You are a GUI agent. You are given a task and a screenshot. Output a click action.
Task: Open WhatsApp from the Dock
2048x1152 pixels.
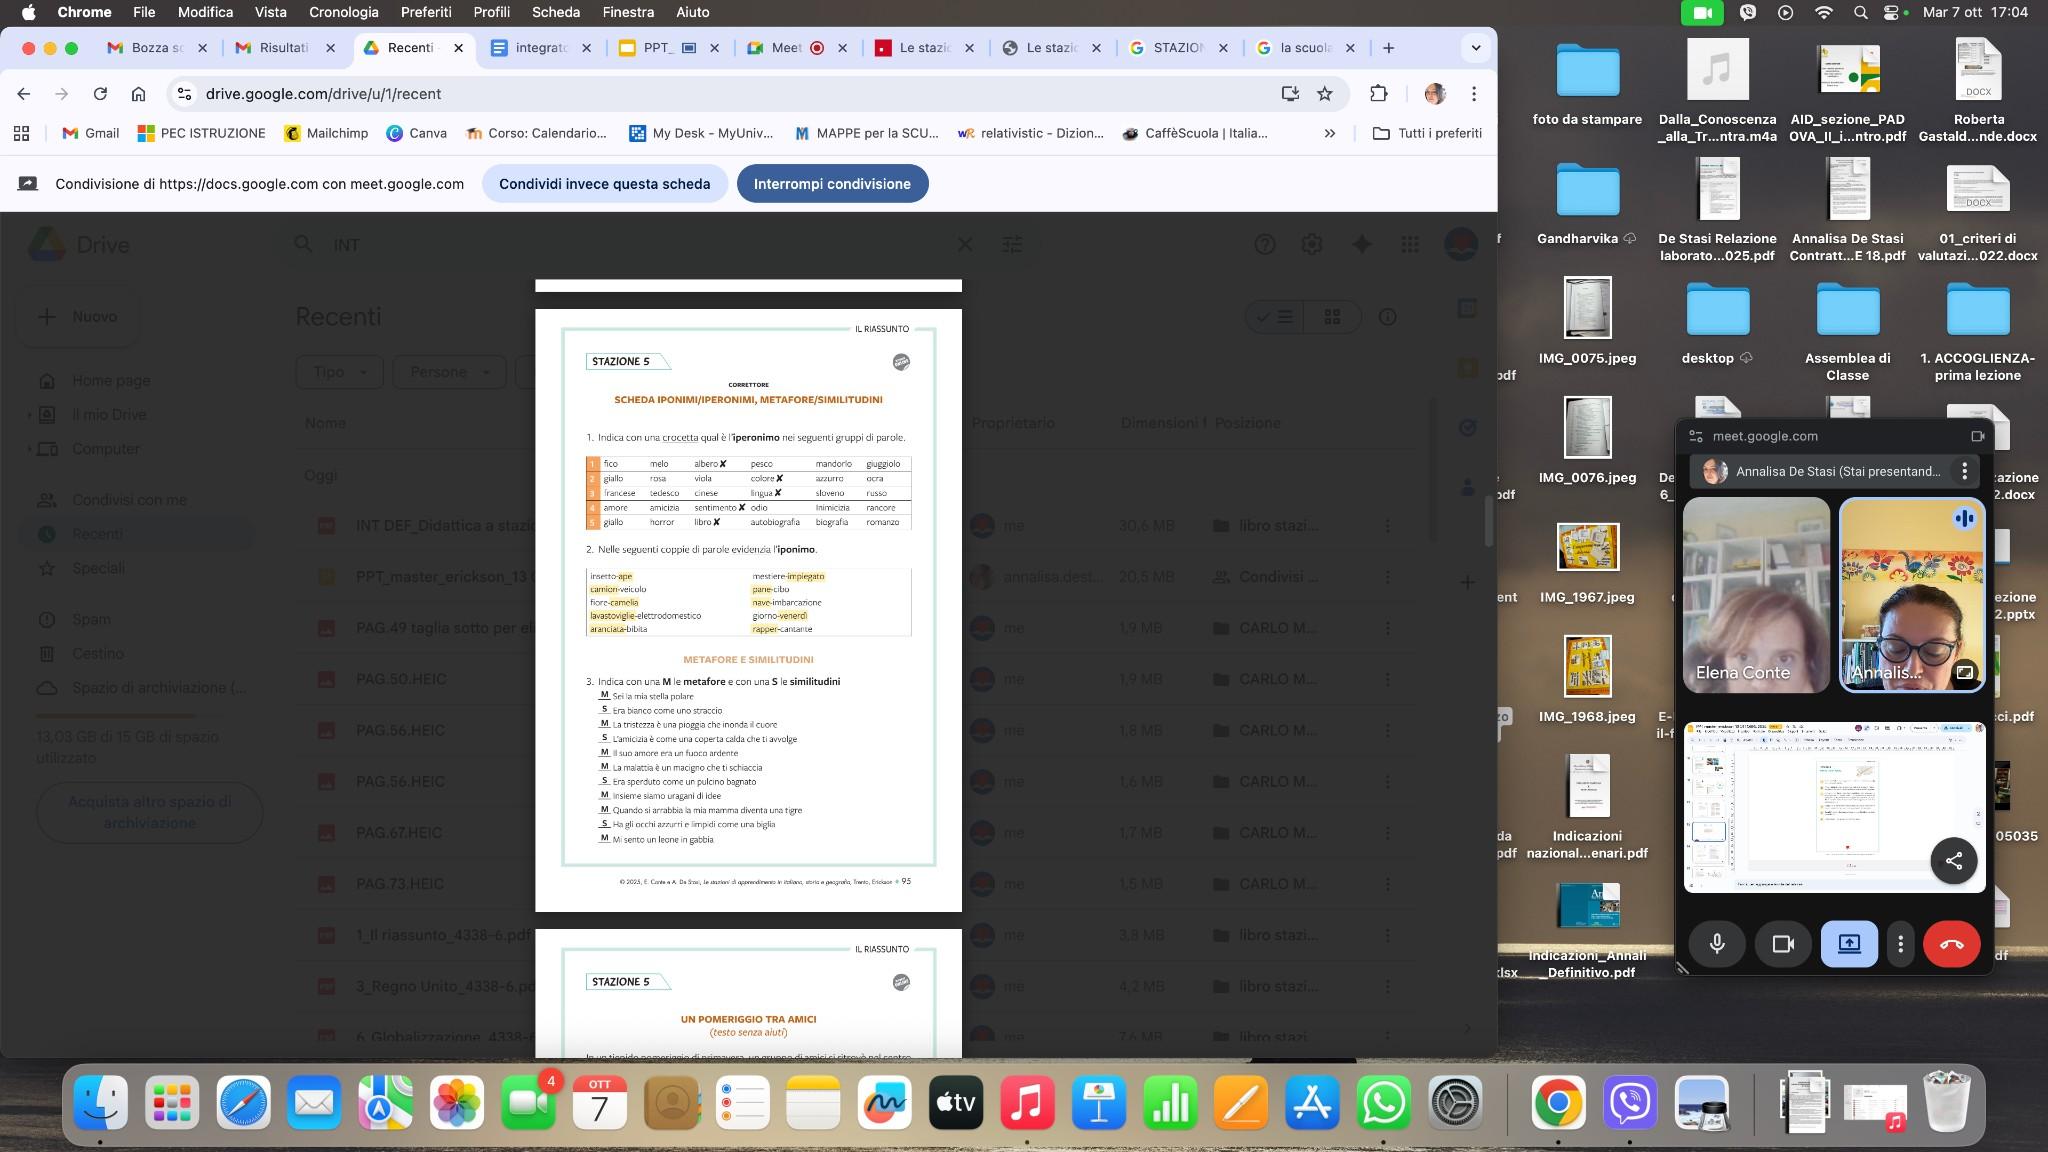(1384, 1104)
